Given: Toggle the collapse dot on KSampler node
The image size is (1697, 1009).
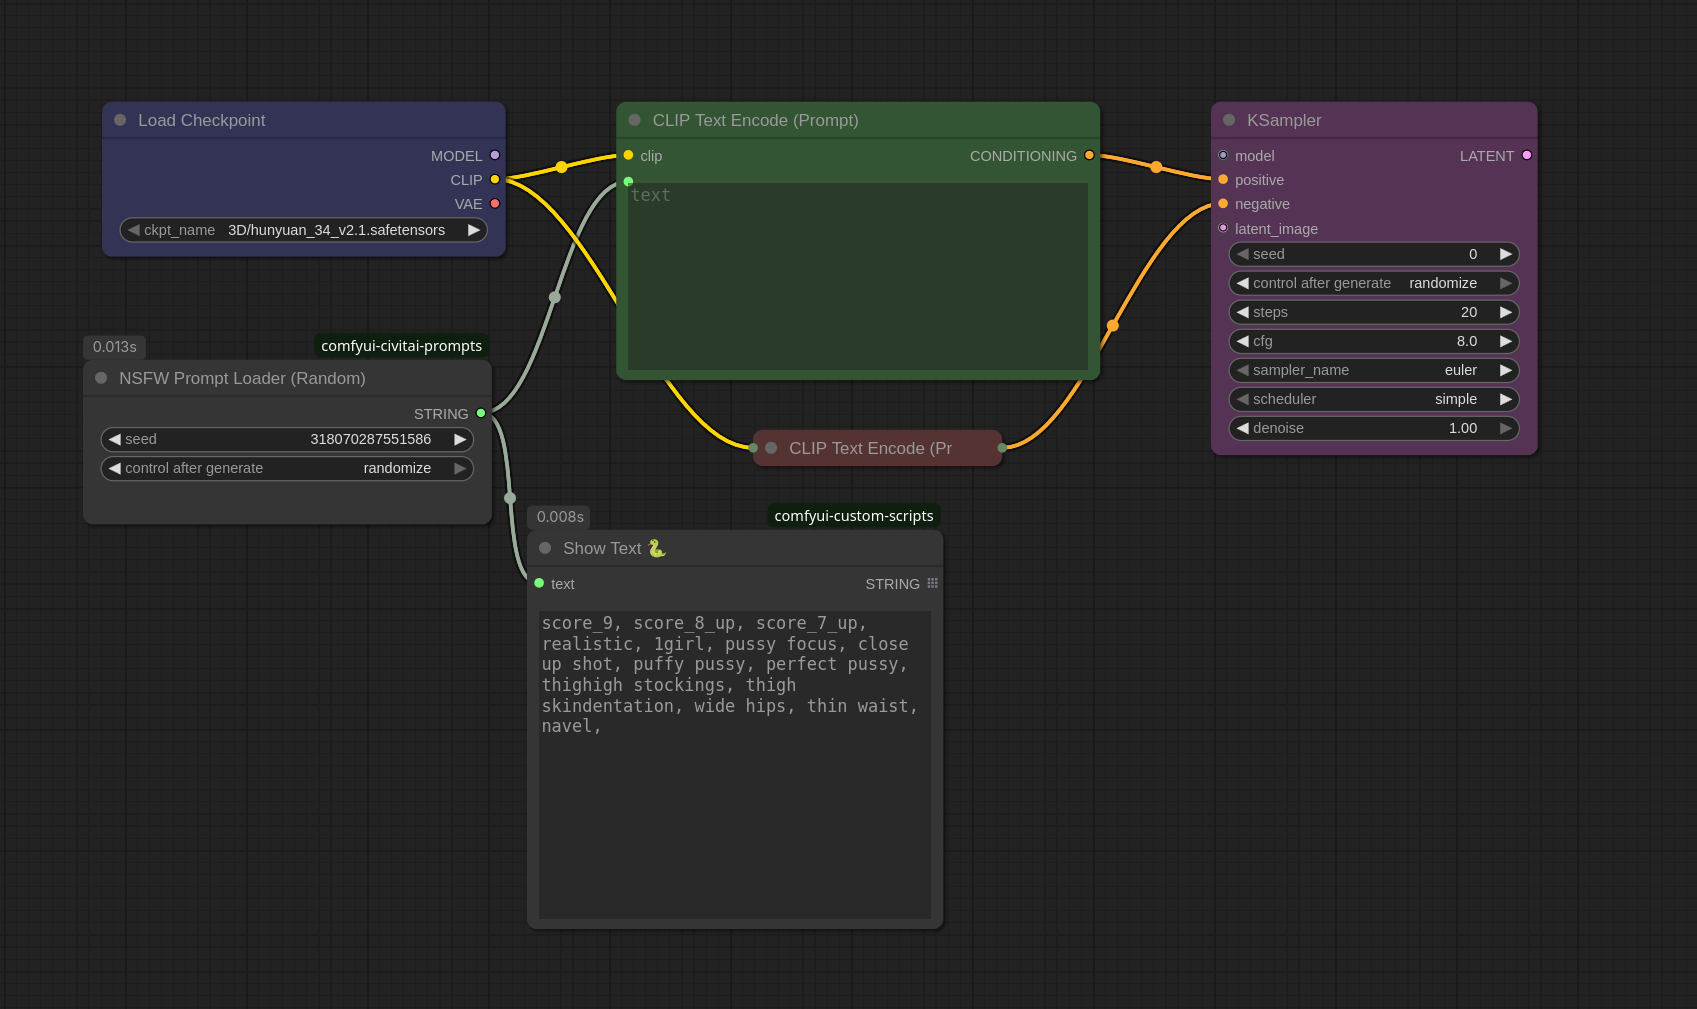Looking at the screenshot, I should [1227, 120].
